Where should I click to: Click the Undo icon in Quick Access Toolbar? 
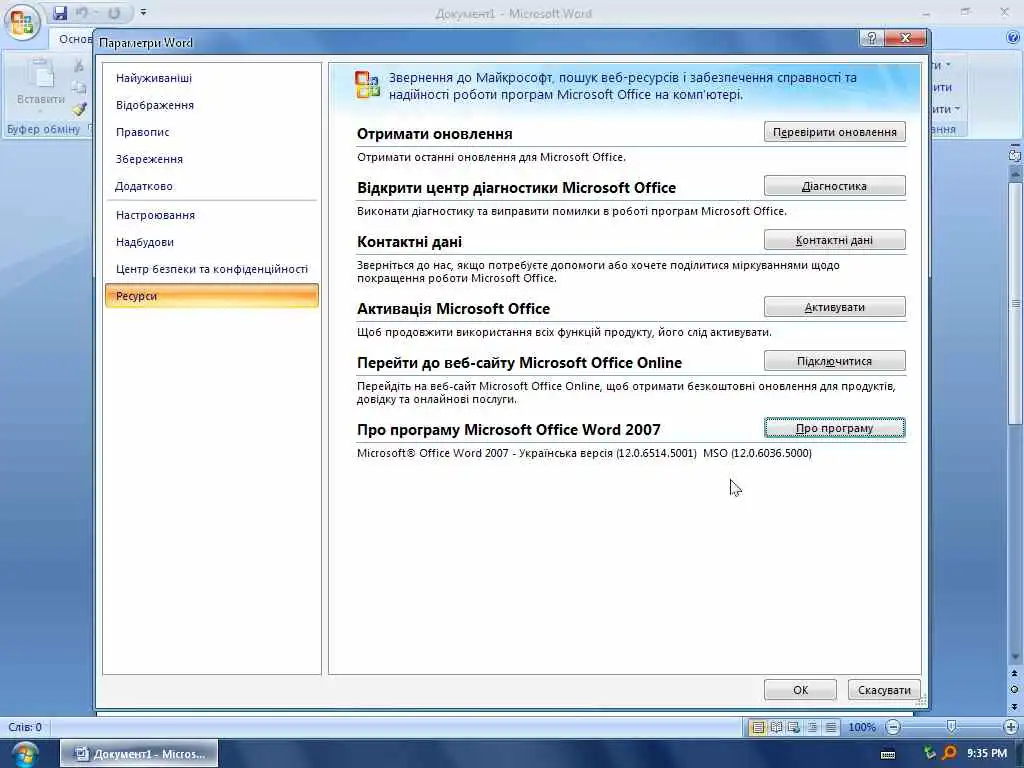coord(82,12)
